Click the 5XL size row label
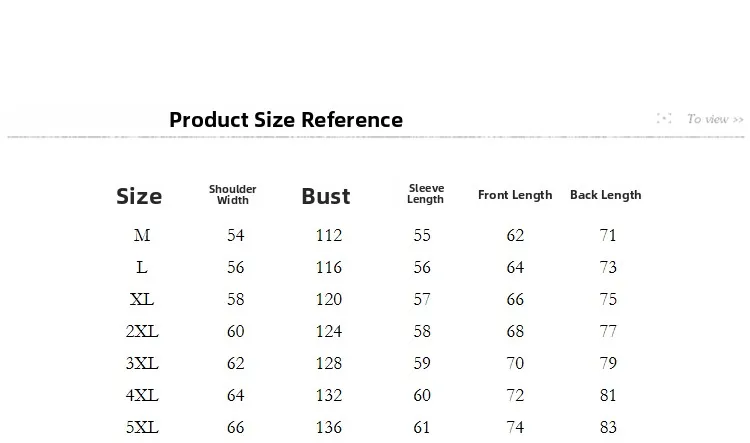 point(142,427)
